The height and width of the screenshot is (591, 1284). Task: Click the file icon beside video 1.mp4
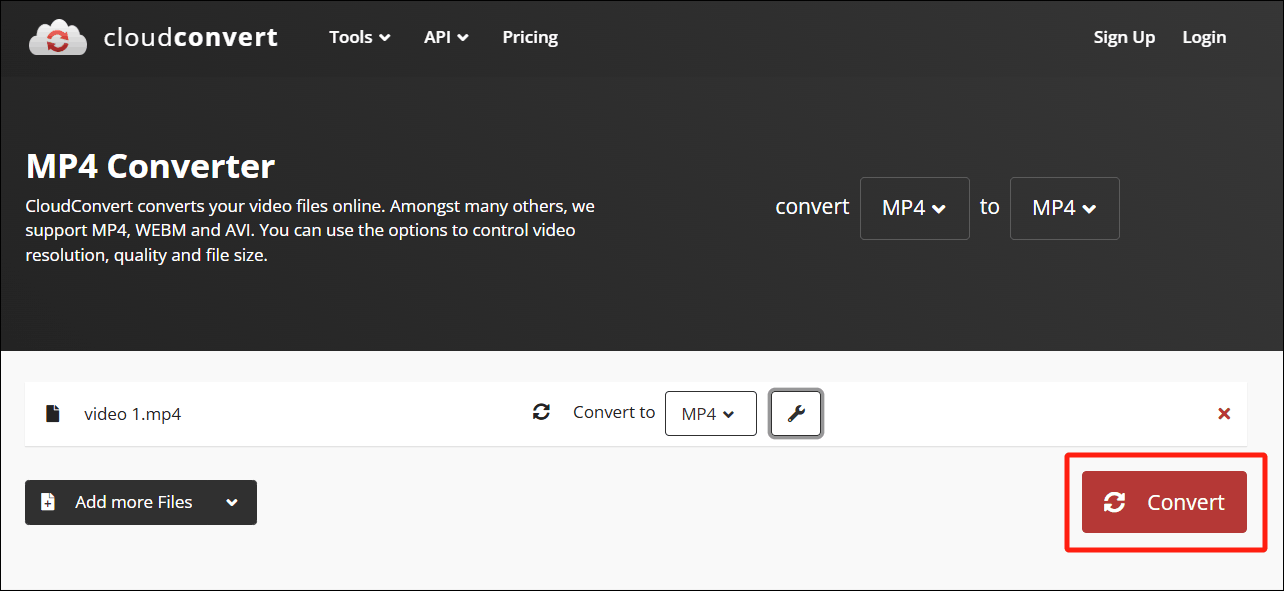pyautogui.click(x=53, y=413)
